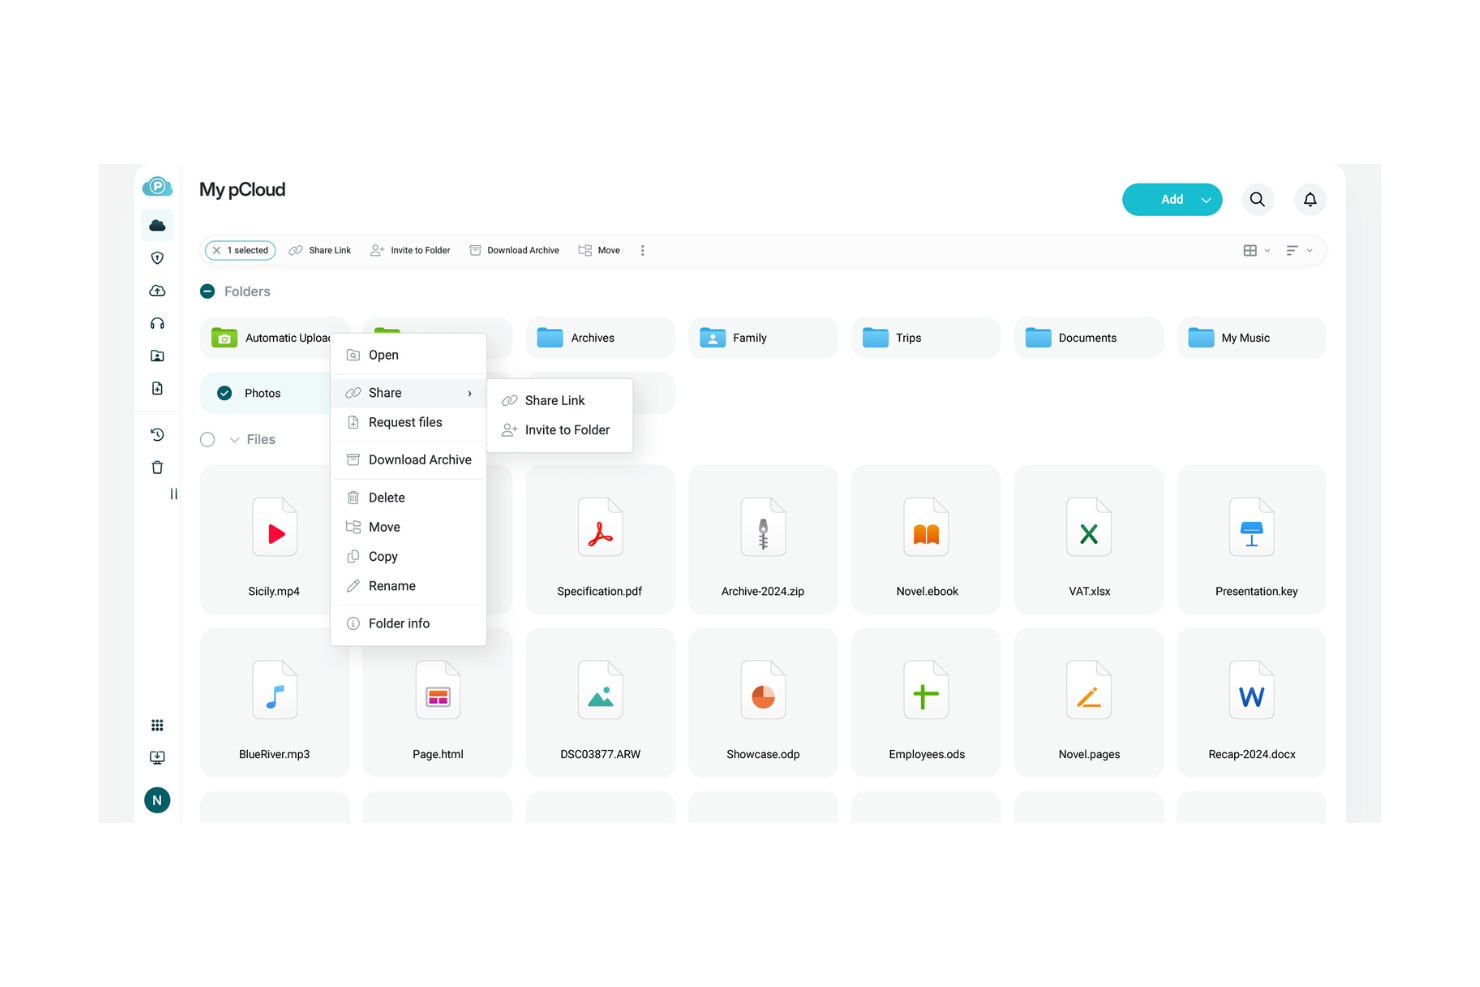Select Share Link in the submenu
The height and width of the screenshot is (987, 1480).
coord(559,401)
